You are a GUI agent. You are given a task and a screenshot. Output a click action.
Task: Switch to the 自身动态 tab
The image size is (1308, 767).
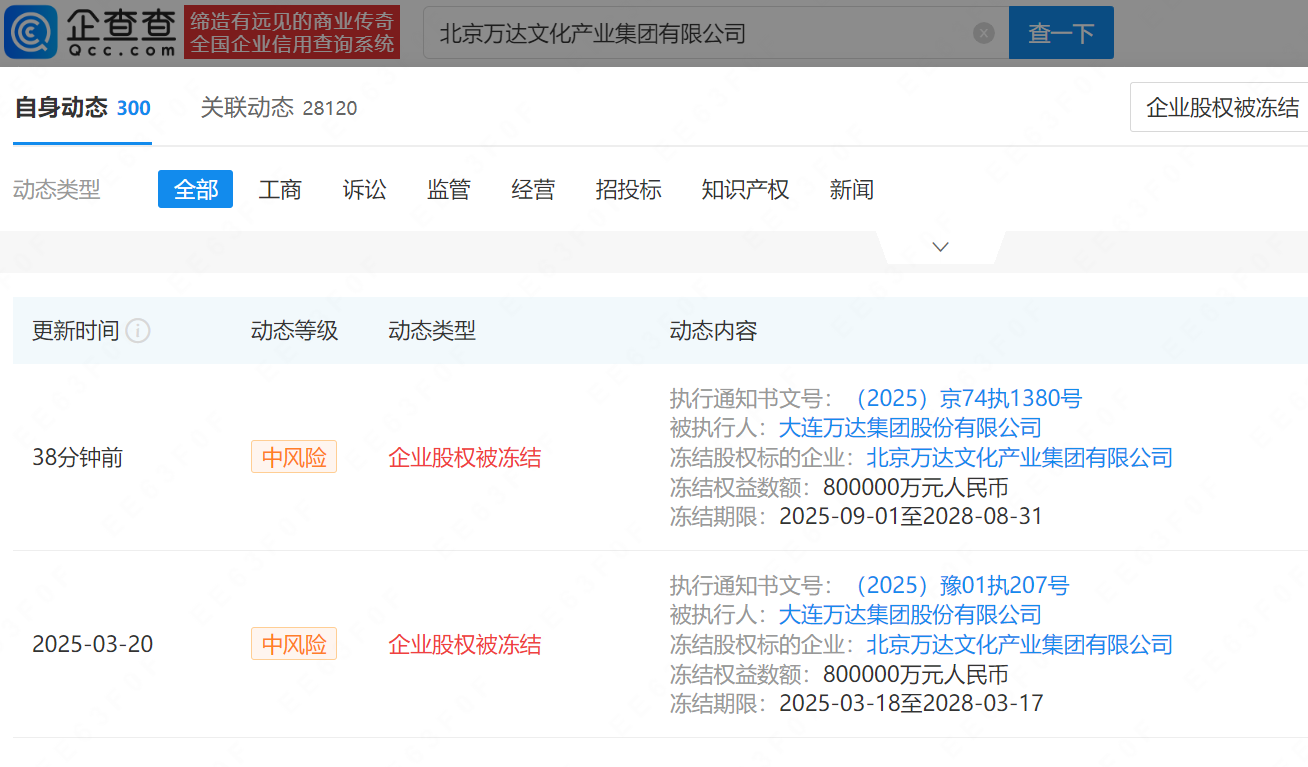click(82, 108)
